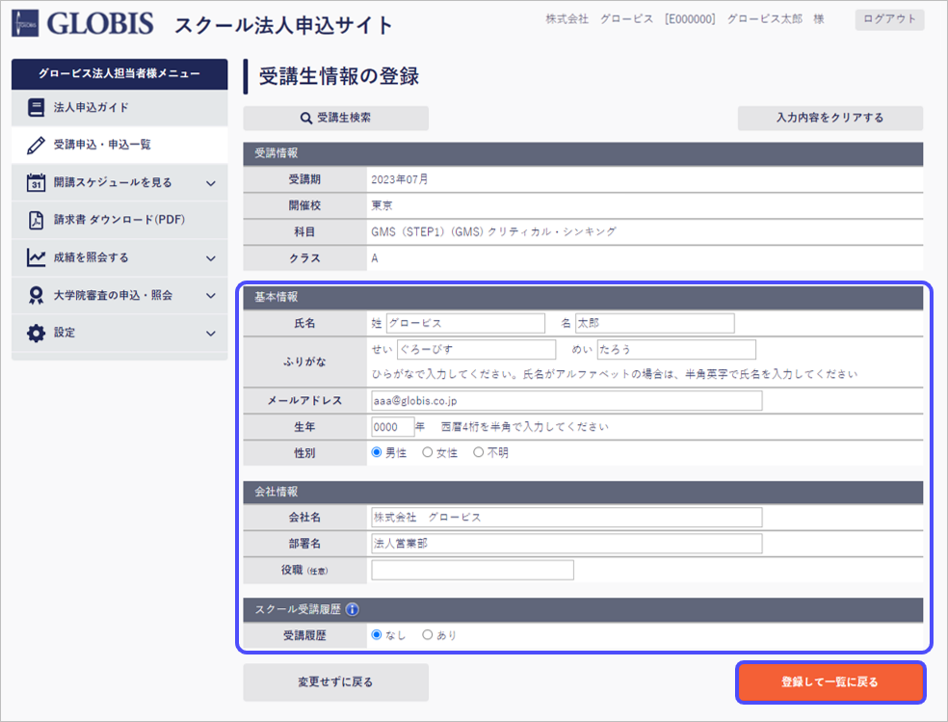This screenshot has height=722, width=948.
Task: Open the 成績を照会する menu item
Action: [x=120, y=258]
